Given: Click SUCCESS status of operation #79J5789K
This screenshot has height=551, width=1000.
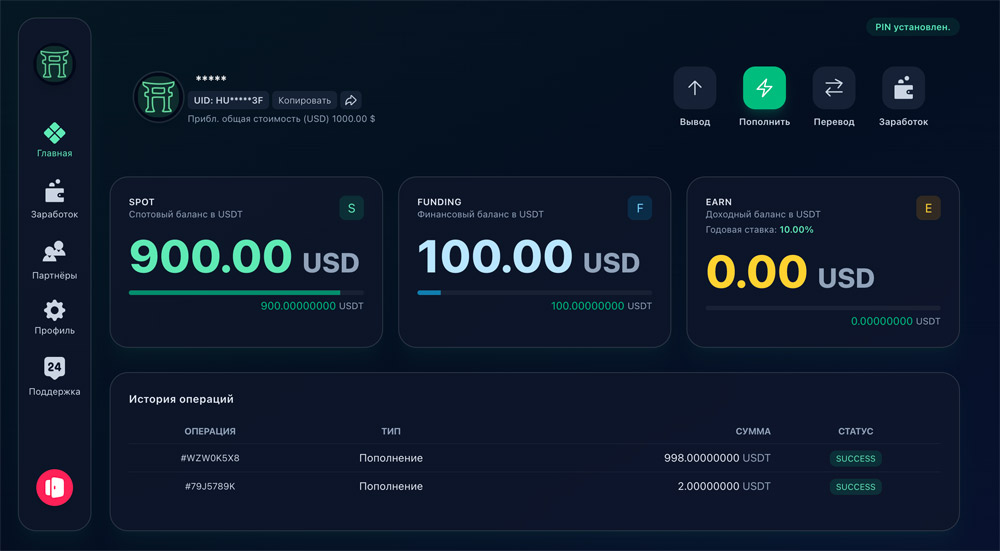Looking at the screenshot, I should (855, 487).
